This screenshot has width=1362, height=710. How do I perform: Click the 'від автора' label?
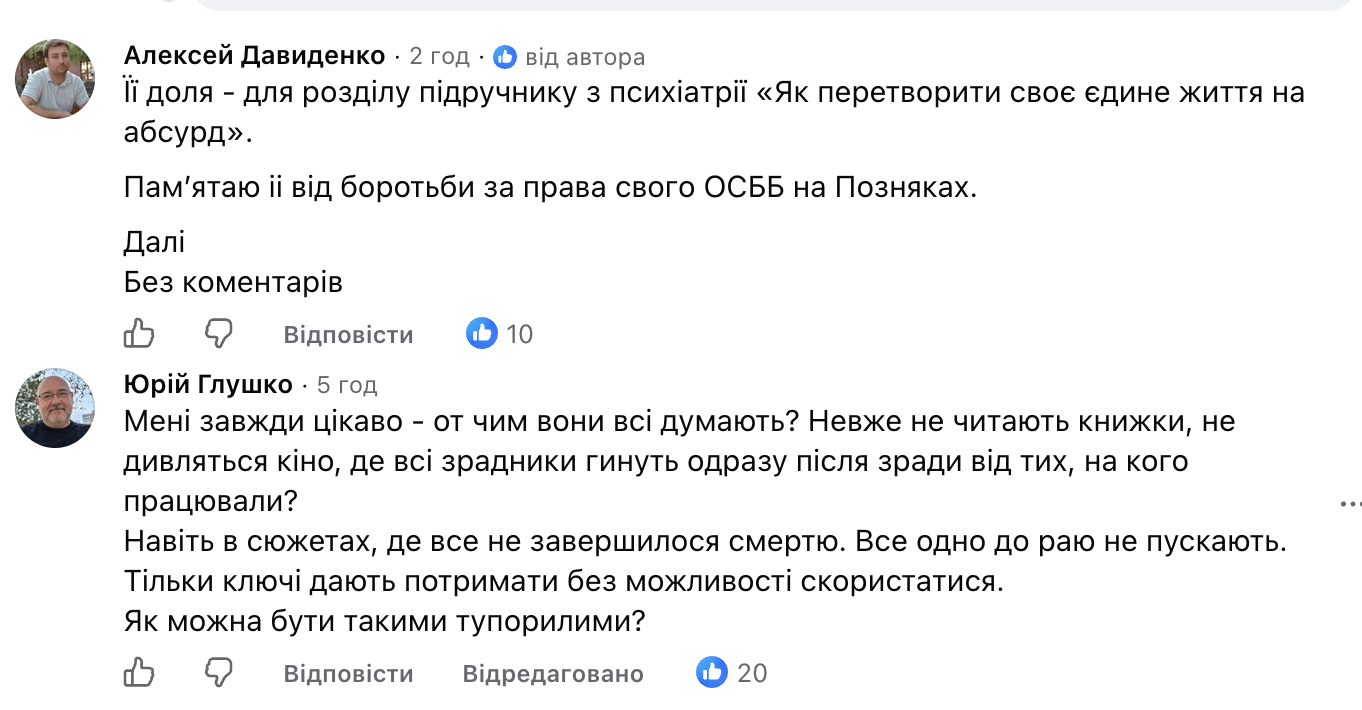coord(585,57)
